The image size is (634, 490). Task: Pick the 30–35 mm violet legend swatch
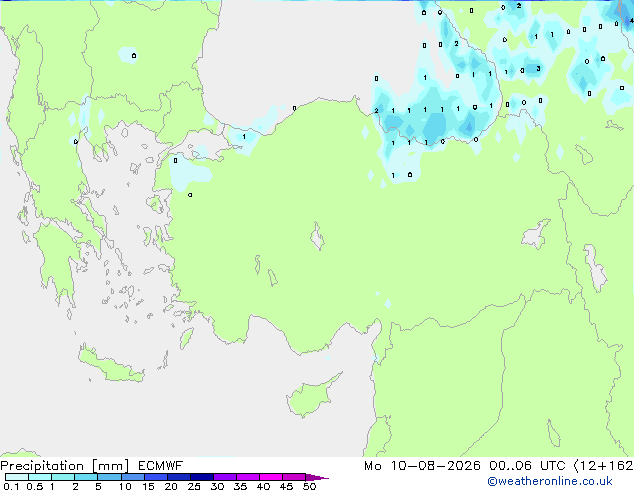(224, 477)
